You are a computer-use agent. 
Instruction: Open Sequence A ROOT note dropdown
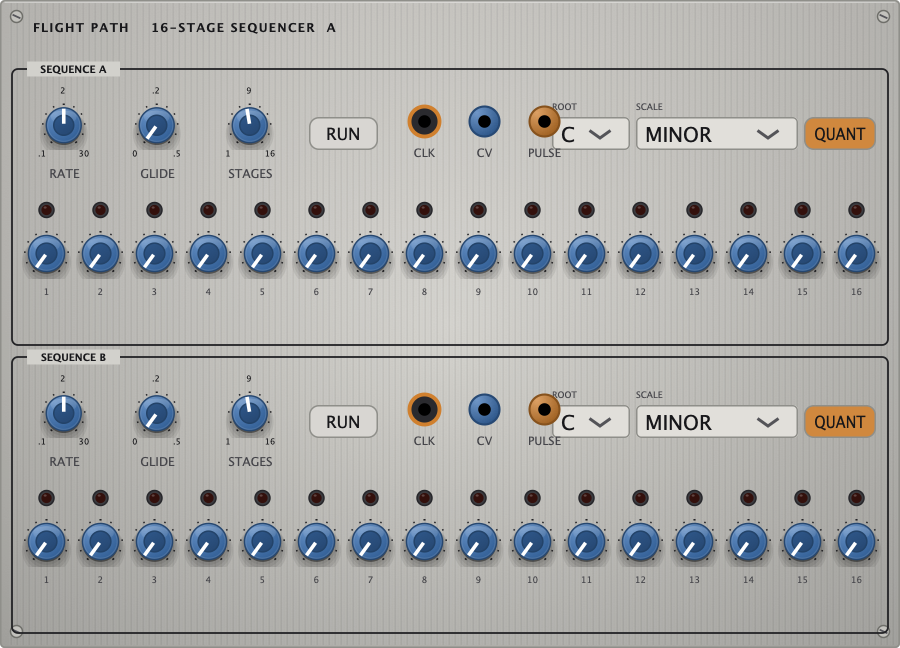(x=591, y=134)
